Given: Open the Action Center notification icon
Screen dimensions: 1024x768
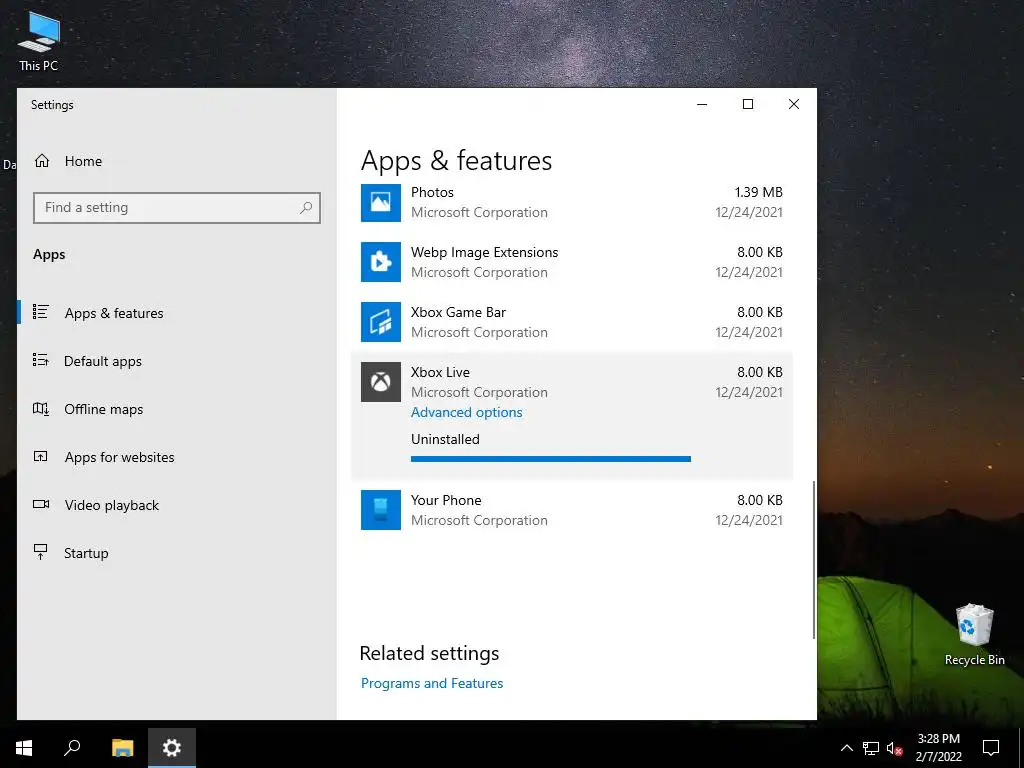Looking at the screenshot, I should 991,748.
